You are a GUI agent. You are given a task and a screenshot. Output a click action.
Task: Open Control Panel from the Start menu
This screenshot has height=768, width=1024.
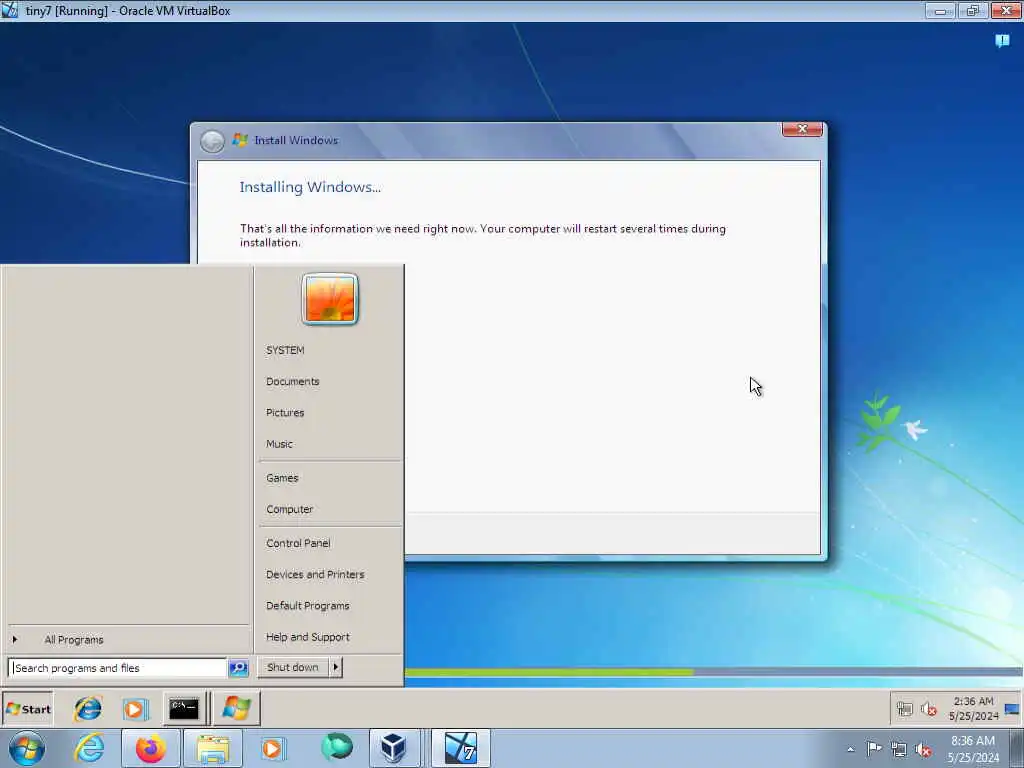click(298, 543)
